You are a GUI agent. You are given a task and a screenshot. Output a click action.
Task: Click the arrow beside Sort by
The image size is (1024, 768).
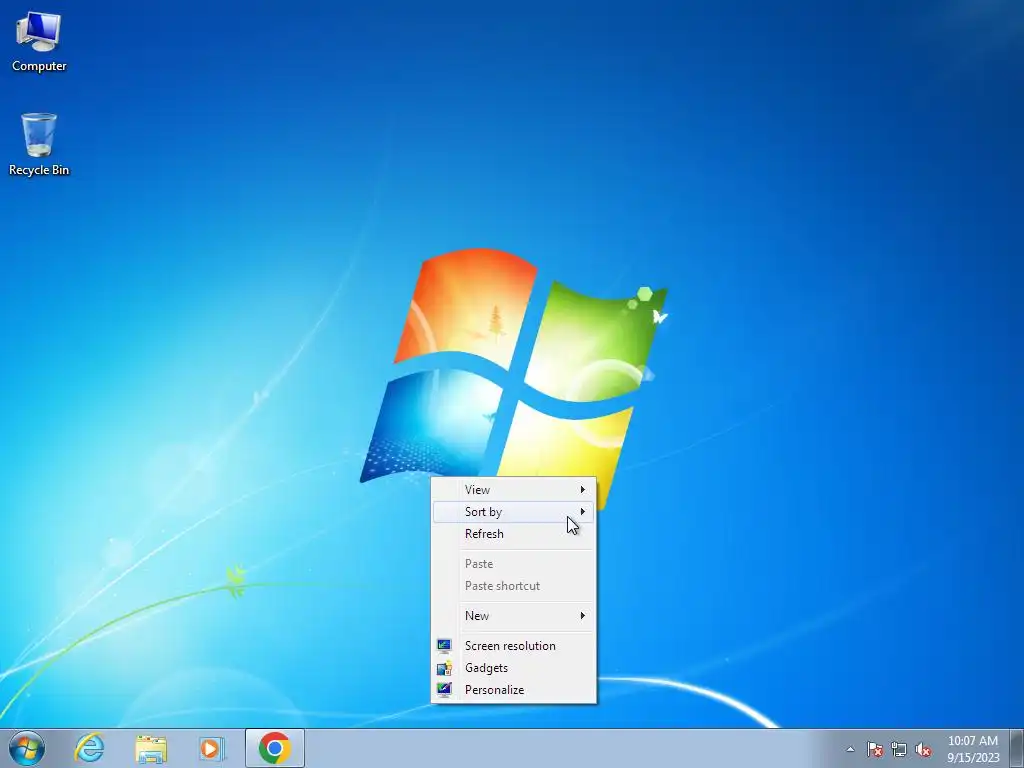coord(583,512)
